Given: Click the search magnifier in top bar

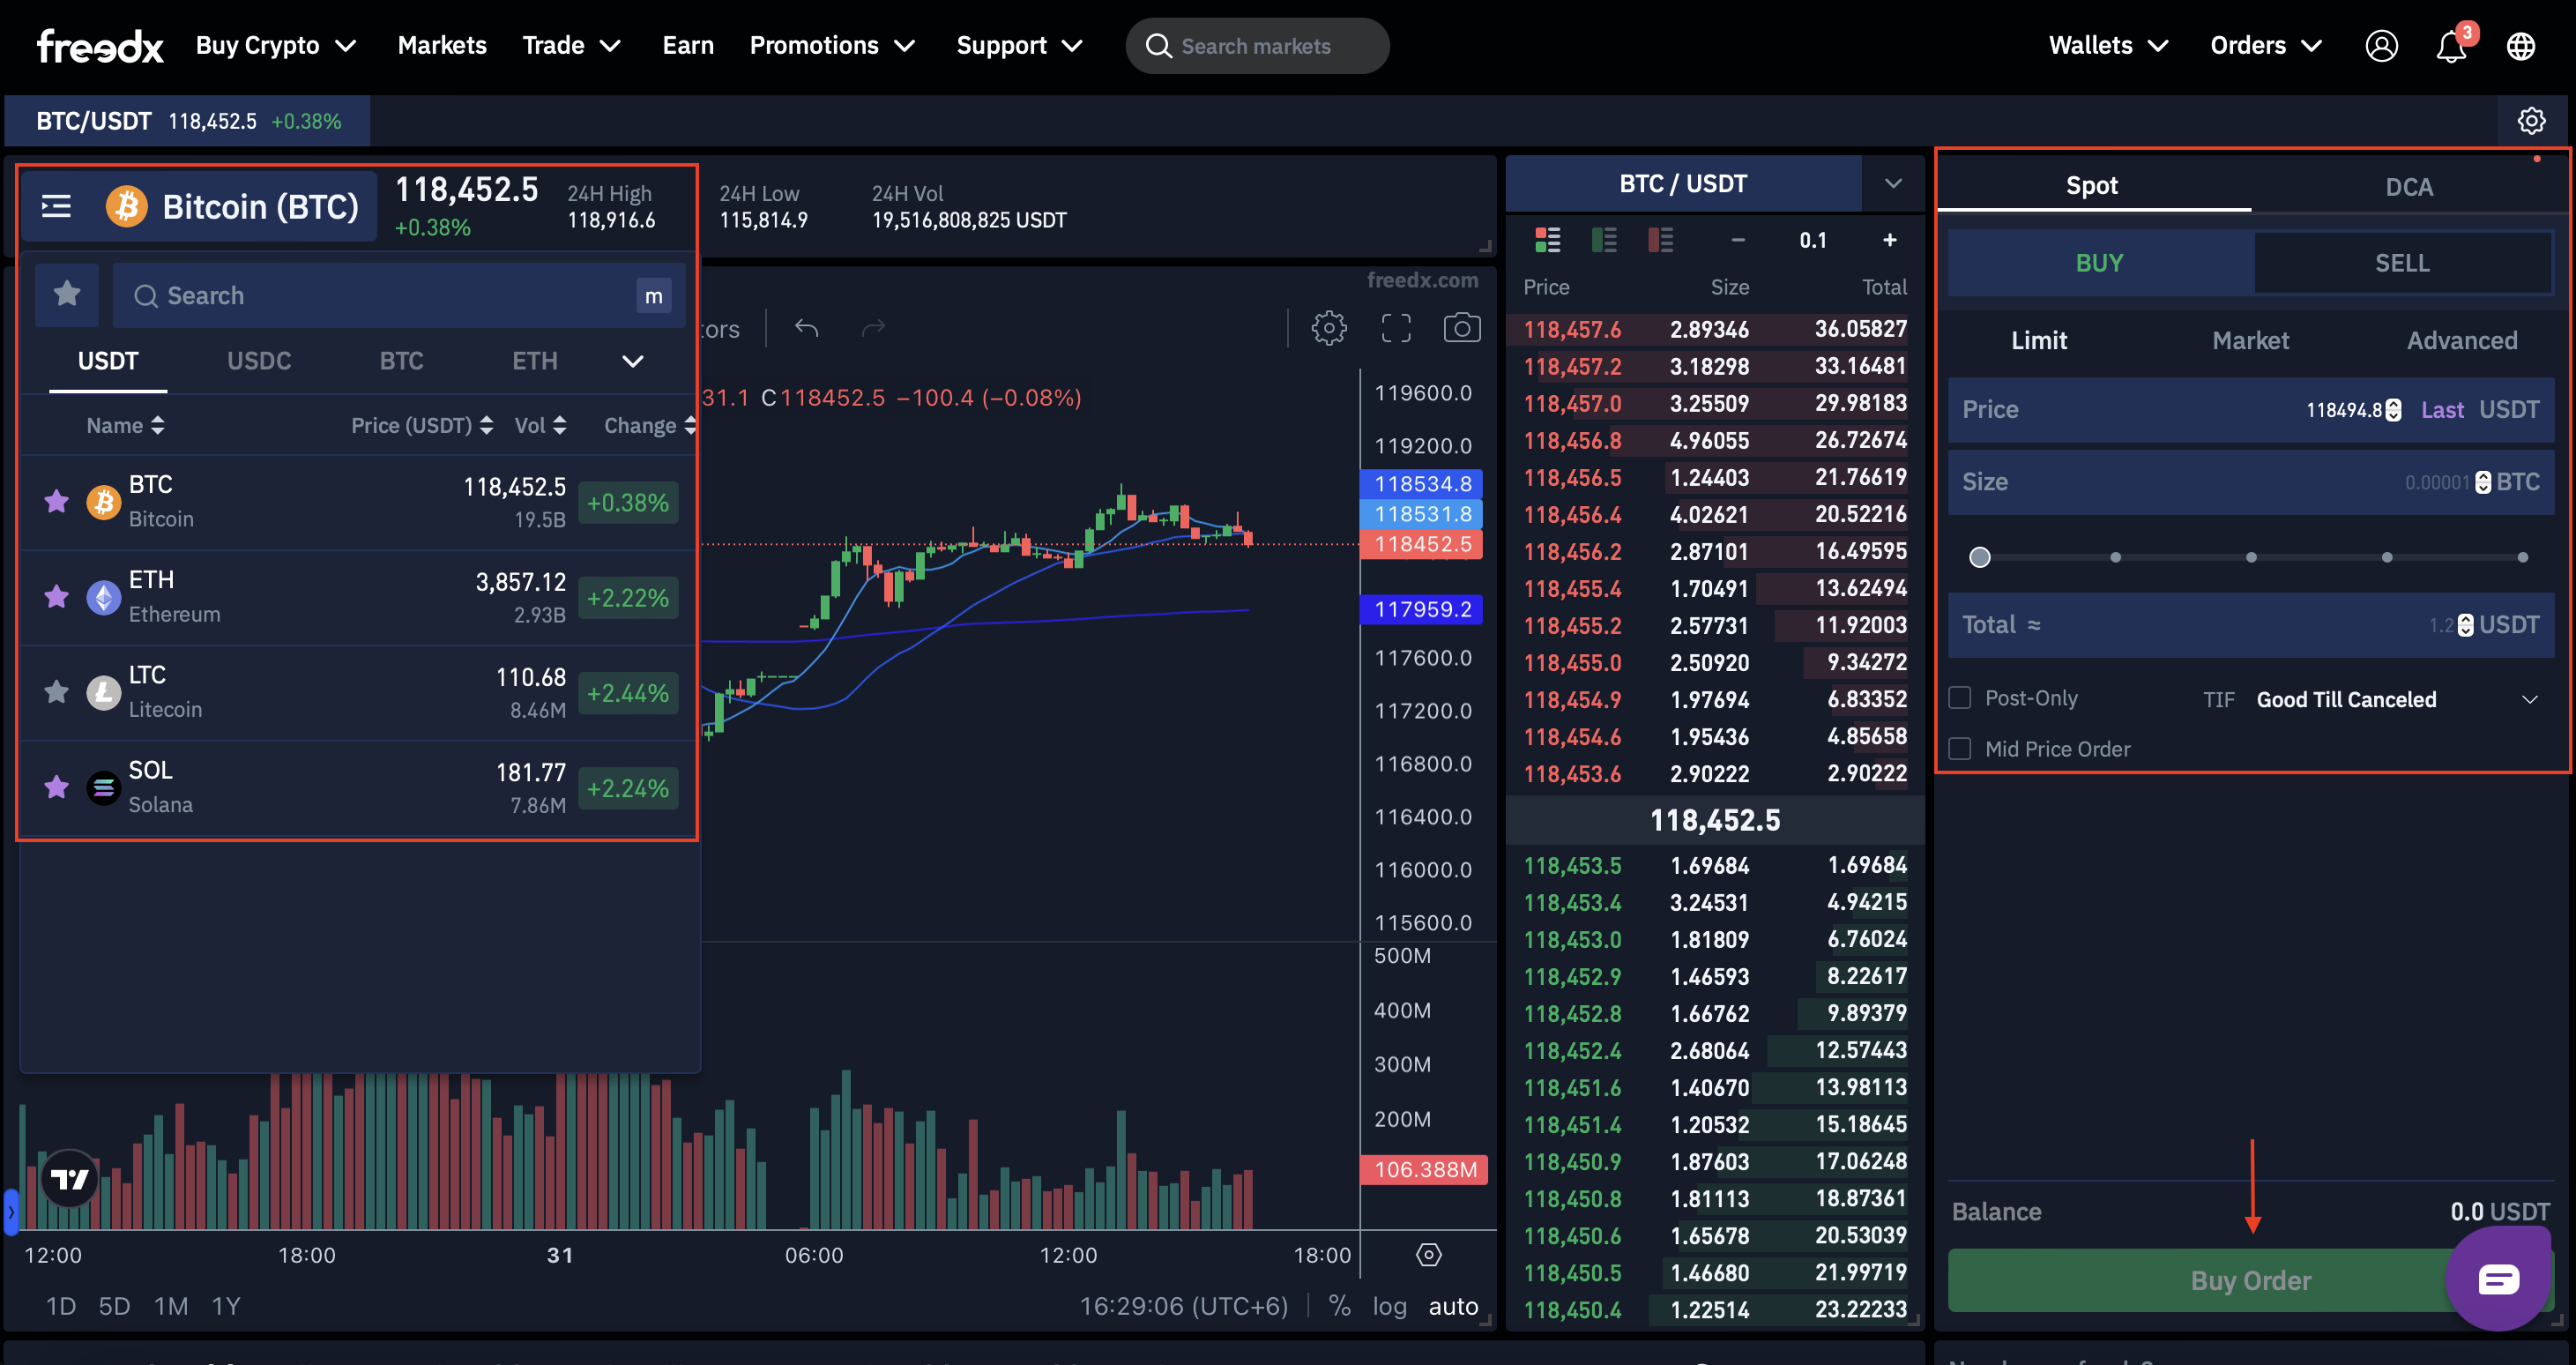Looking at the screenshot, I should pyautogui.click(x=1158, y=46).
